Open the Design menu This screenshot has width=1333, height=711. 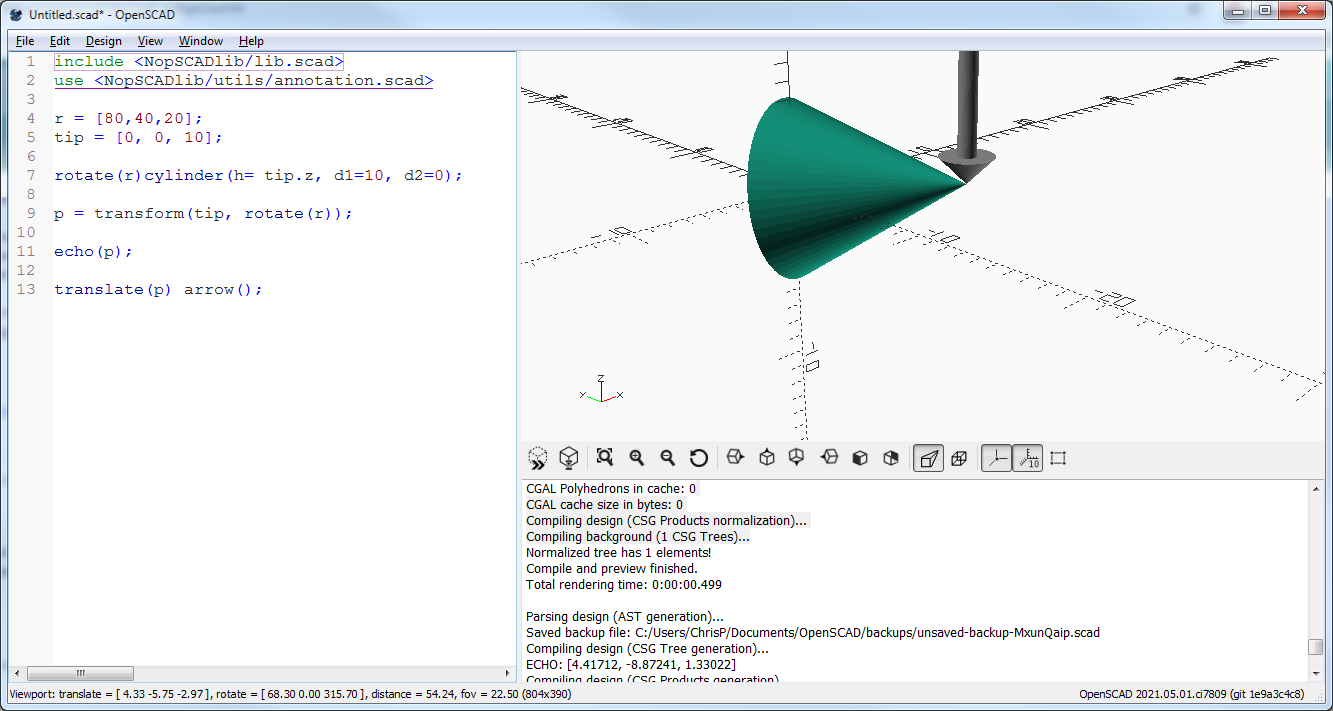[x=103, y=41]
